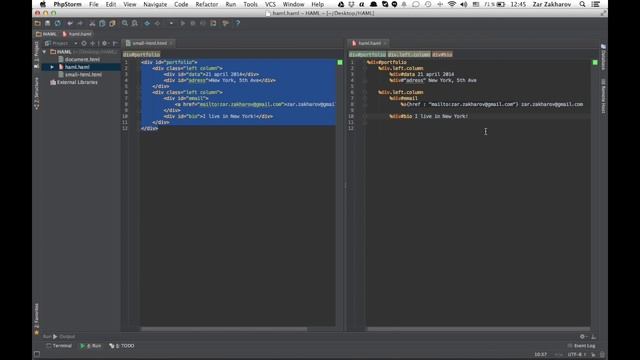Screen dimensions: 640x360
Task: Open the Apple menu
Action: 42,4
